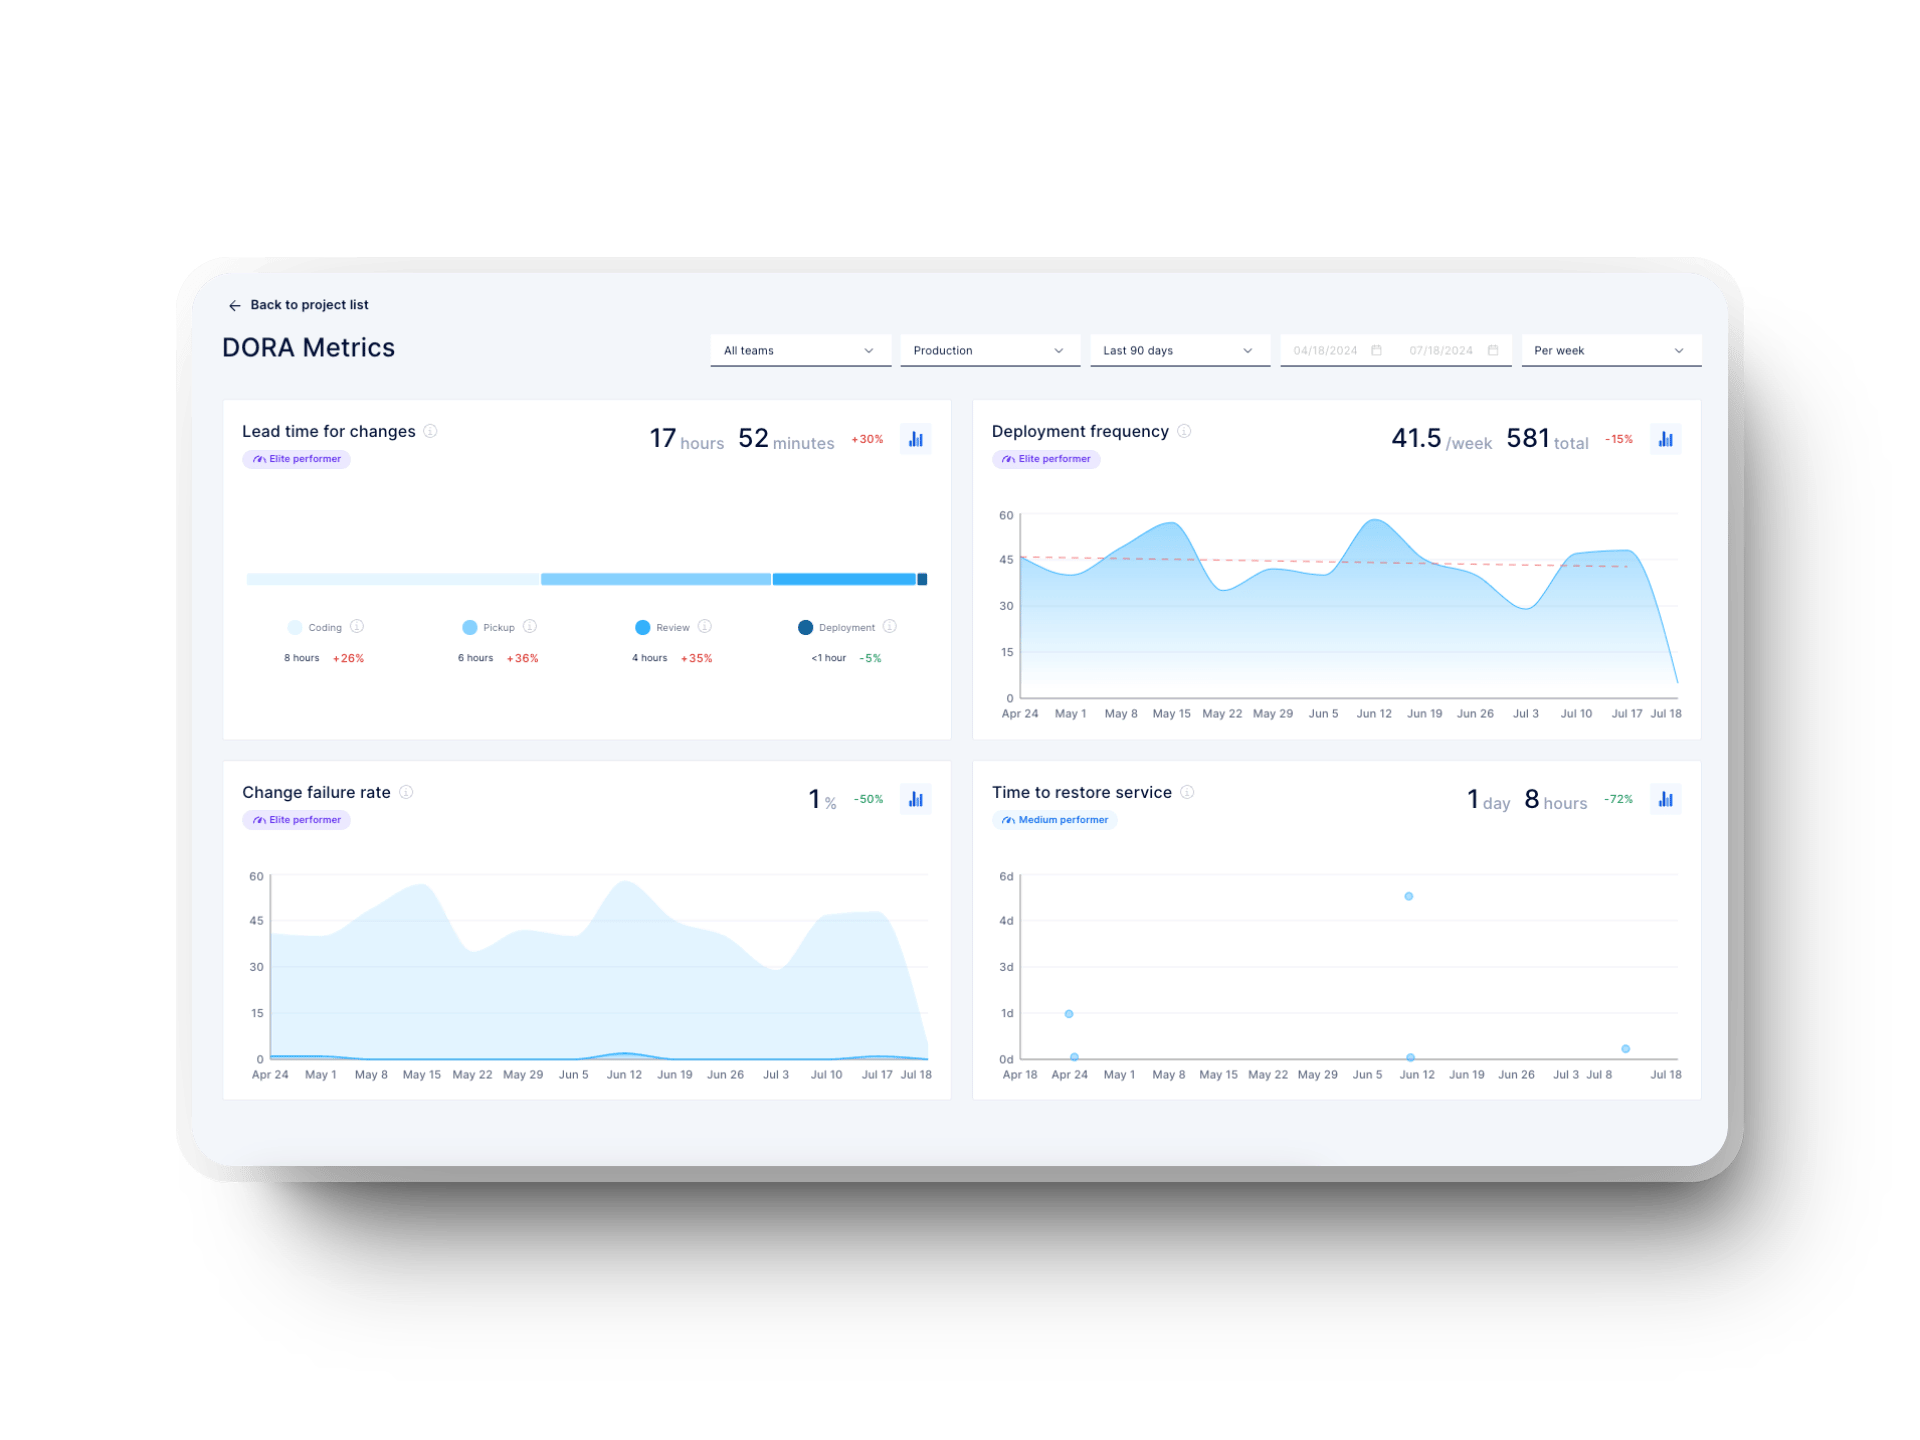Viewport: 1920px width, 1440px height.
Task: Change the Per week grouping dropdown
Action: point(1610,350)
